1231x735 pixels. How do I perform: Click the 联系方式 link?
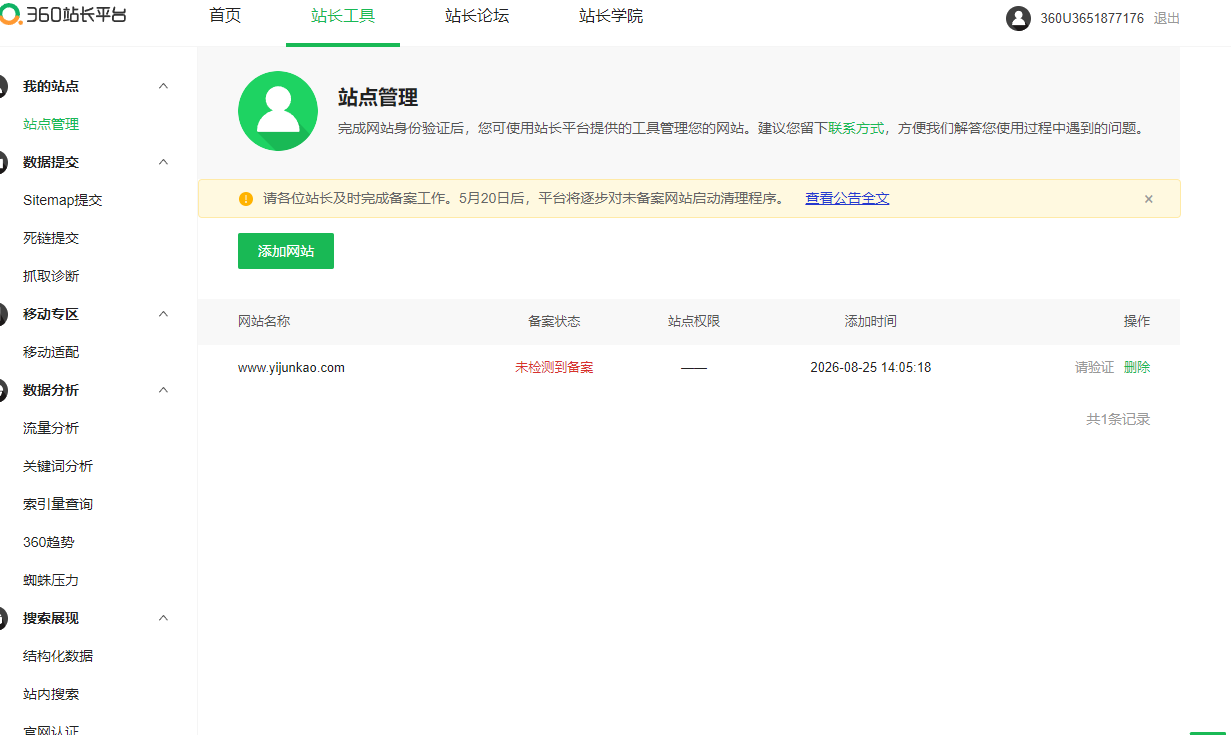[856, 129]
